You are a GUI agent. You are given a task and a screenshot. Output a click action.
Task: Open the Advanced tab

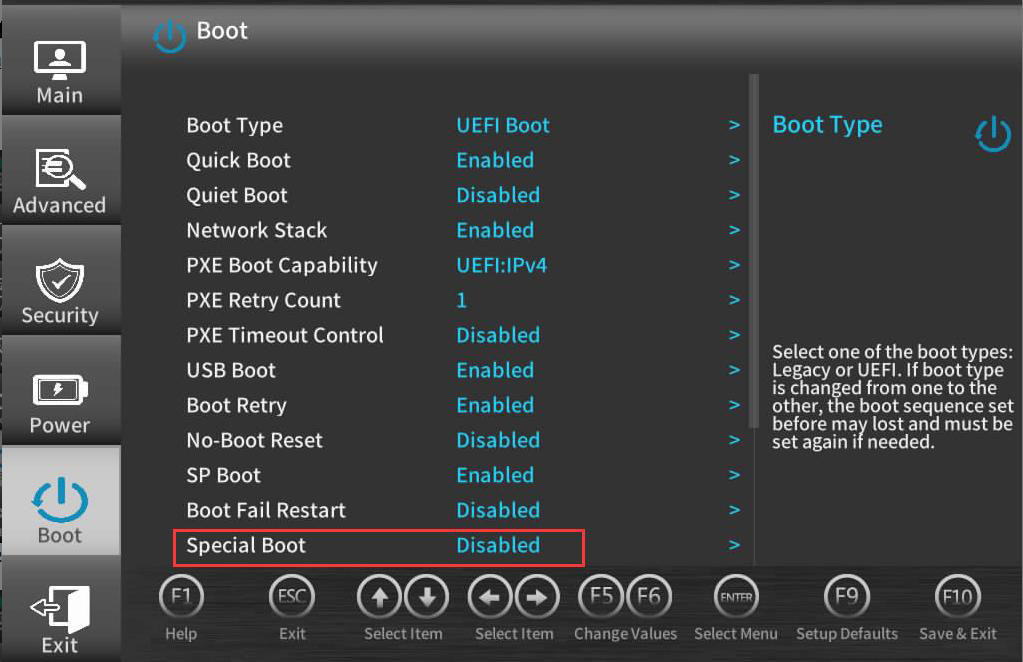pos(60,180)
